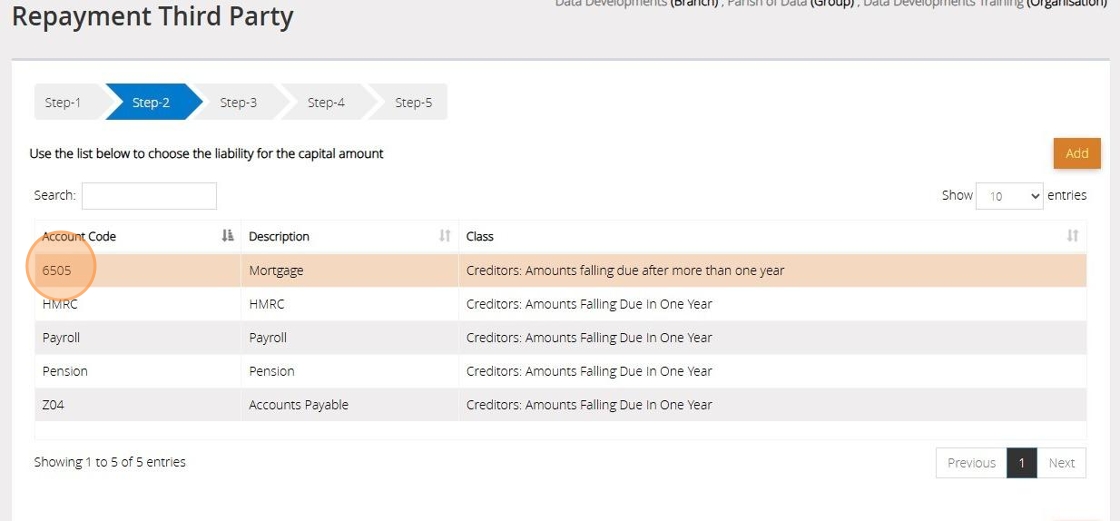Image resolution: width=1120 pixels, height=521 pixels.
Task: Select the Step-2 tab
Action: [x=151, y=102]
